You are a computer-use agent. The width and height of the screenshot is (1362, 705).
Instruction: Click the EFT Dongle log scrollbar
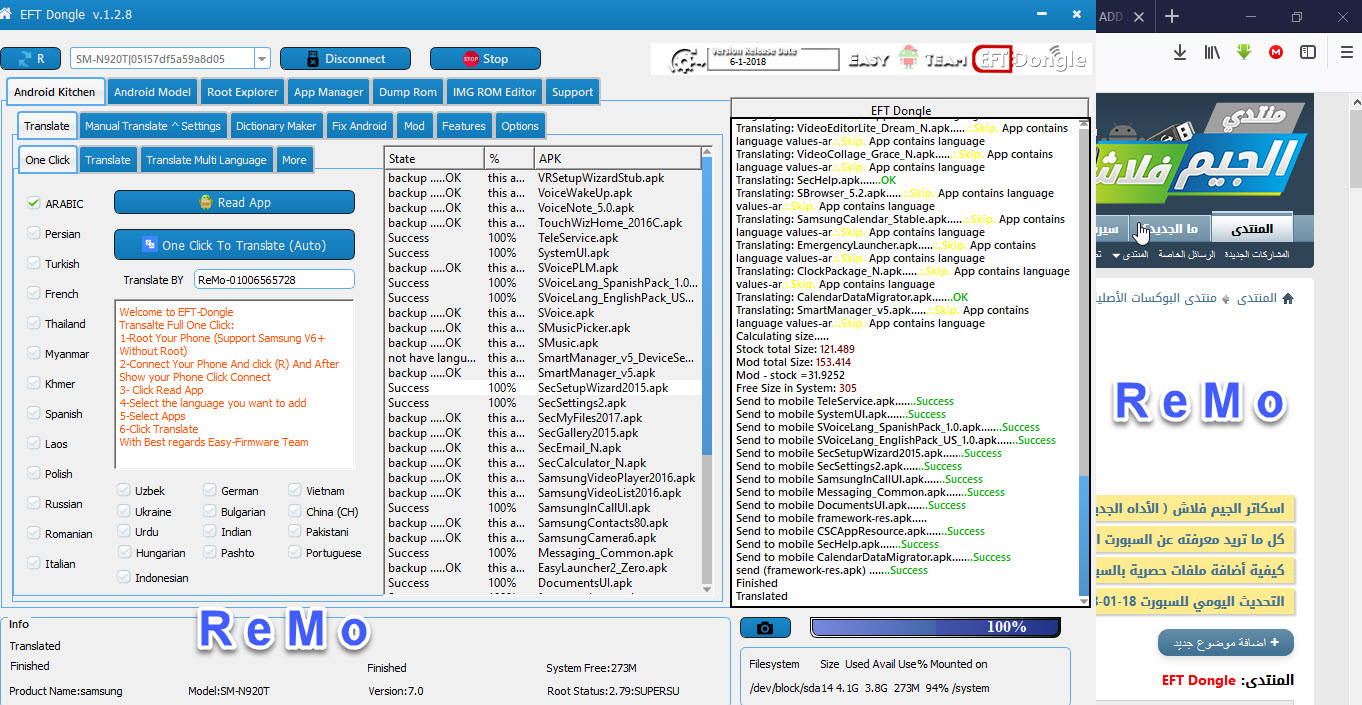1083,360
